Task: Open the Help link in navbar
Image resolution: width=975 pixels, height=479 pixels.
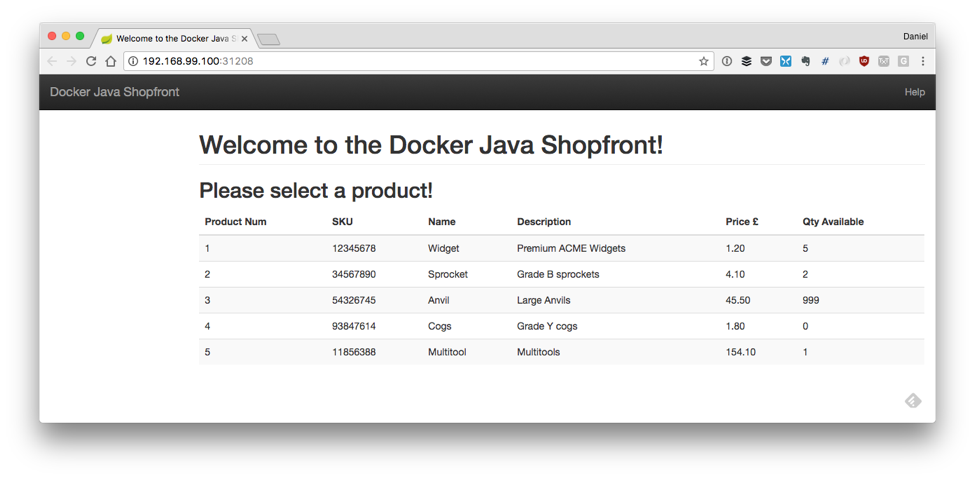Action: [914, 92]
